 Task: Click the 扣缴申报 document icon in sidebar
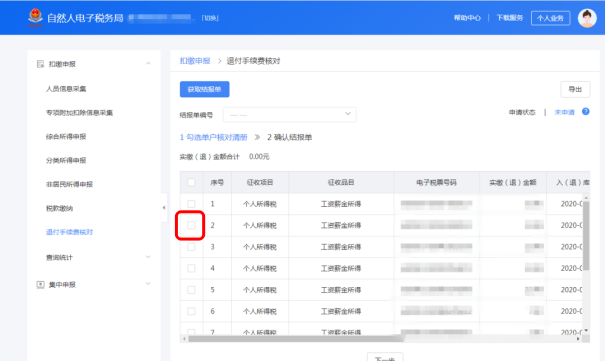(x=40, y=64)
